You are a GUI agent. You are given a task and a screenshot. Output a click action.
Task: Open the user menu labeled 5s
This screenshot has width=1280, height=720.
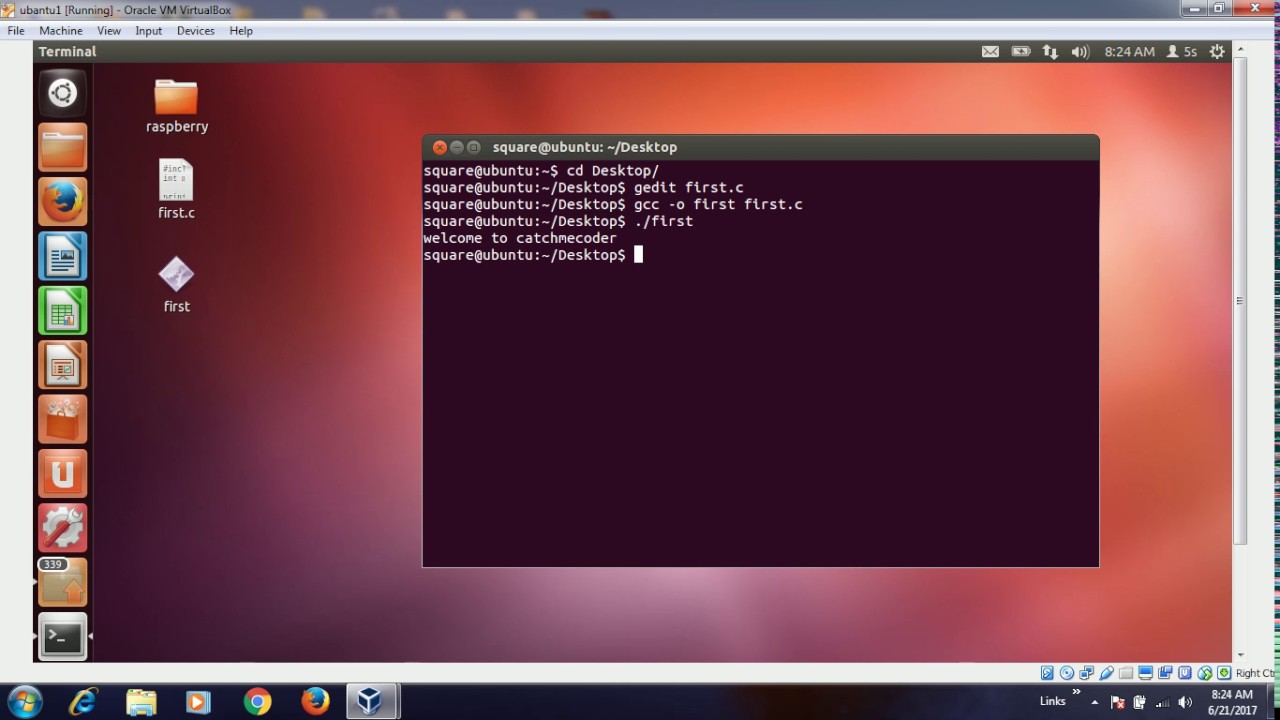(x=1182, y=52)
